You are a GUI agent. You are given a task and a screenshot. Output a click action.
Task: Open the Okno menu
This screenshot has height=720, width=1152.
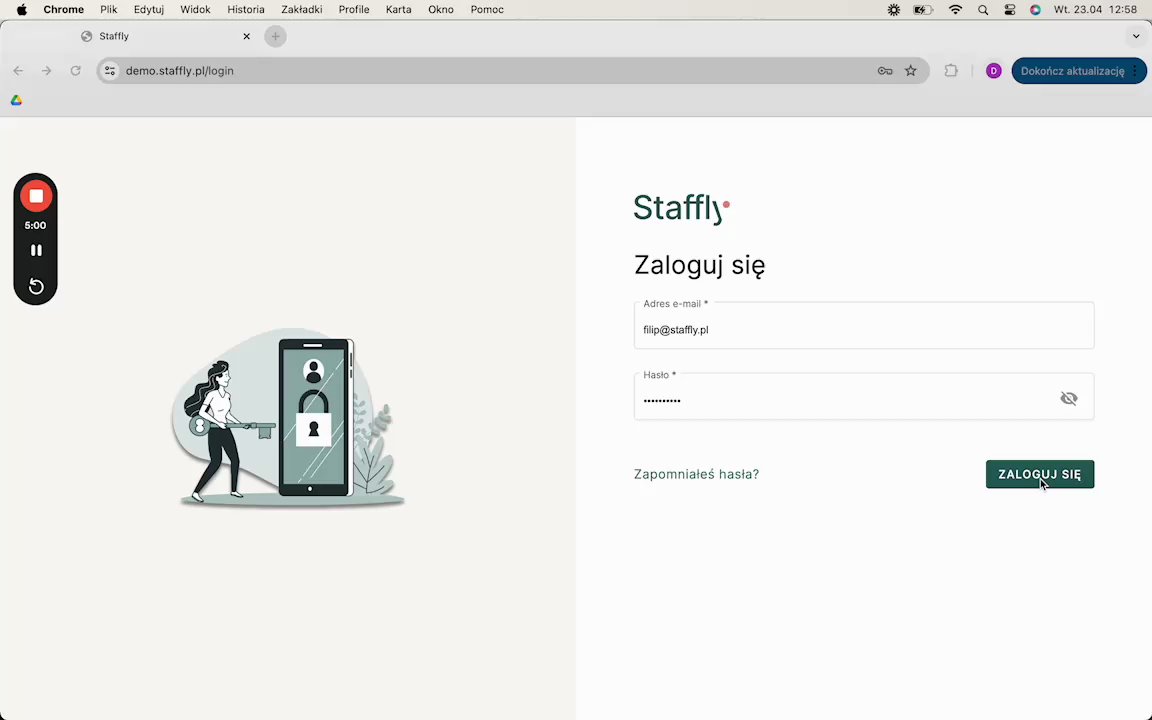pyautogui.click(x=441, y=10)
